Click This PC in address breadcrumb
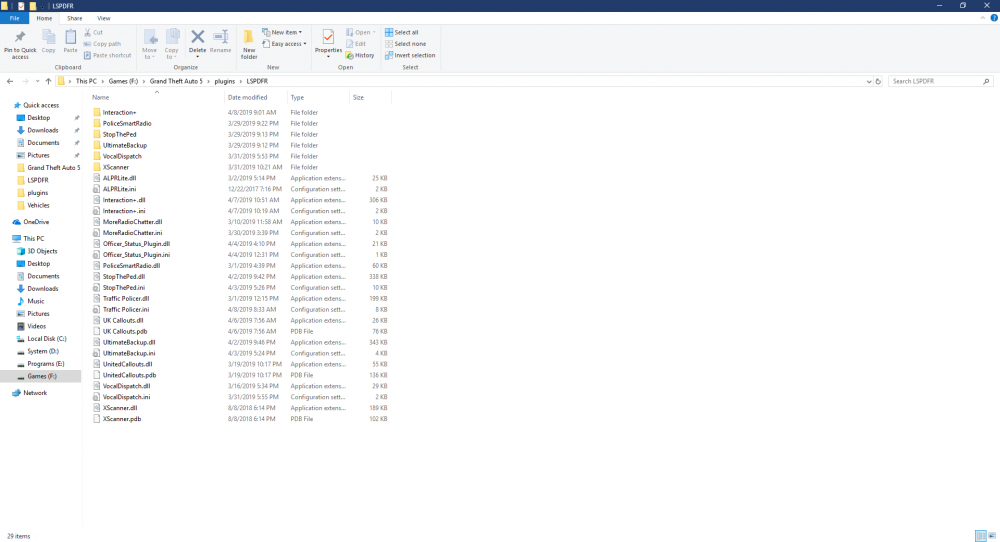The height and width of the screenshot is (542, 1000). pos(86,81)
